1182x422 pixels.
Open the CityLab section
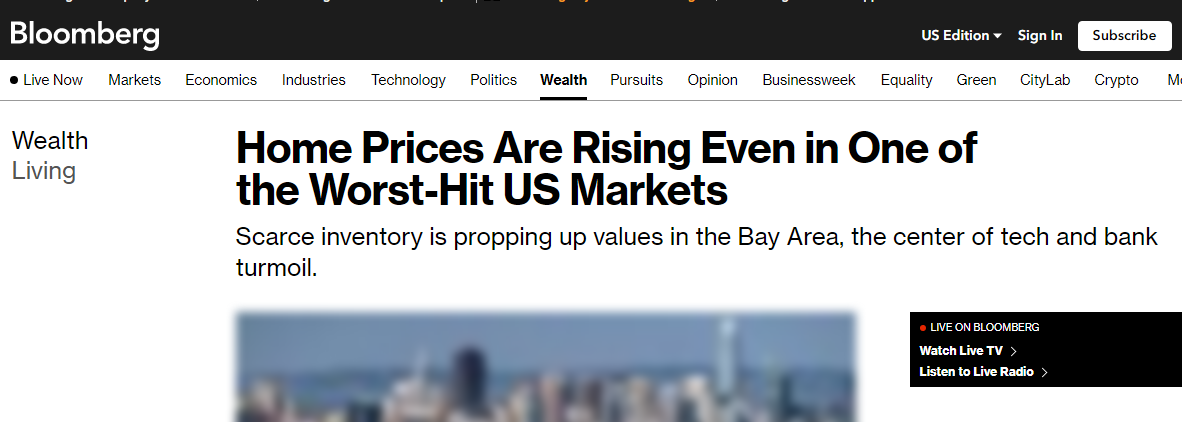tap(1045, 80)
